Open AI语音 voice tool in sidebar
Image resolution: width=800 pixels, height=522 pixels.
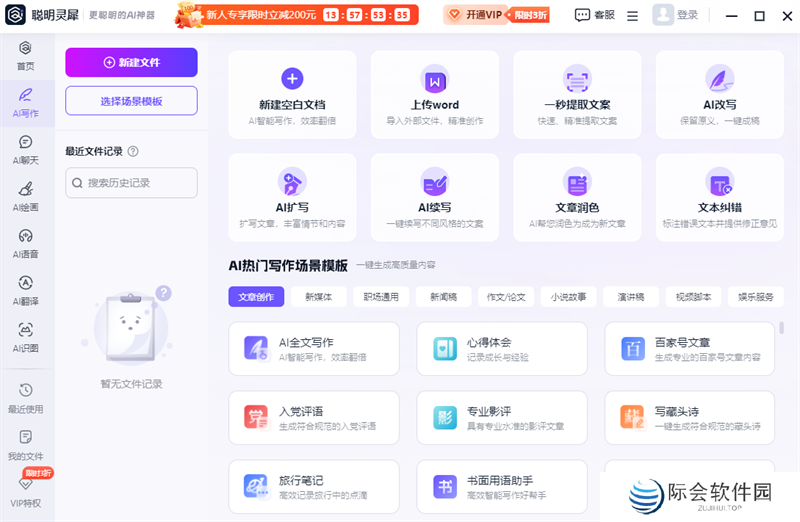tap(26, 244)
